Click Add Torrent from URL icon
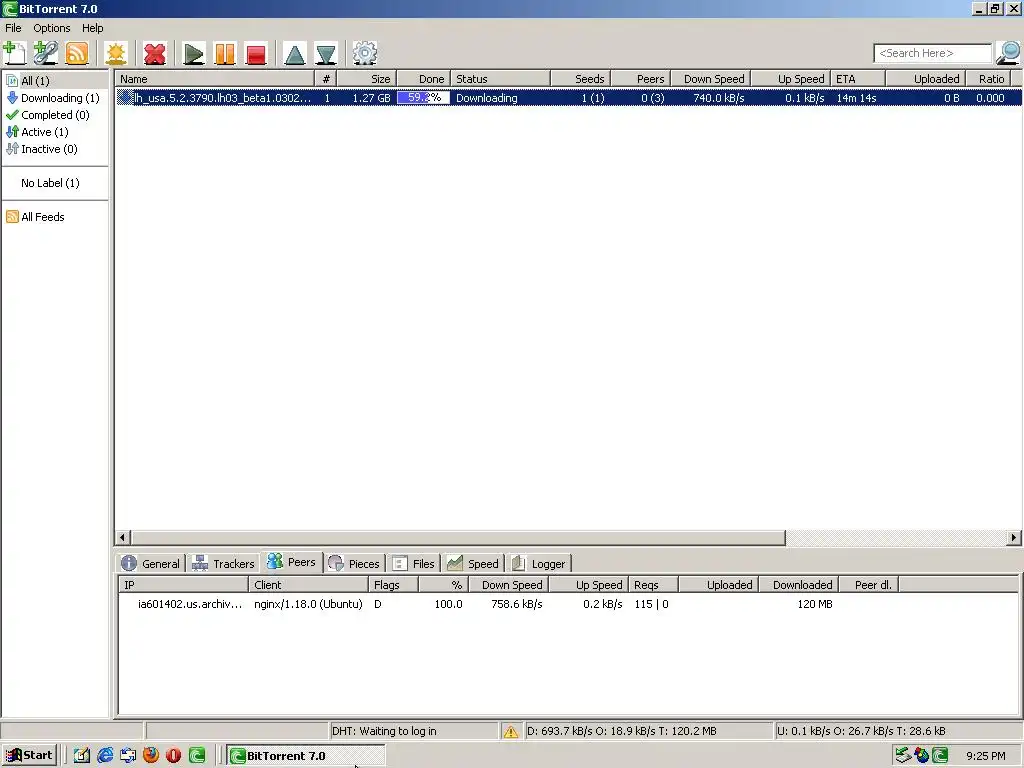 point(46,53)
